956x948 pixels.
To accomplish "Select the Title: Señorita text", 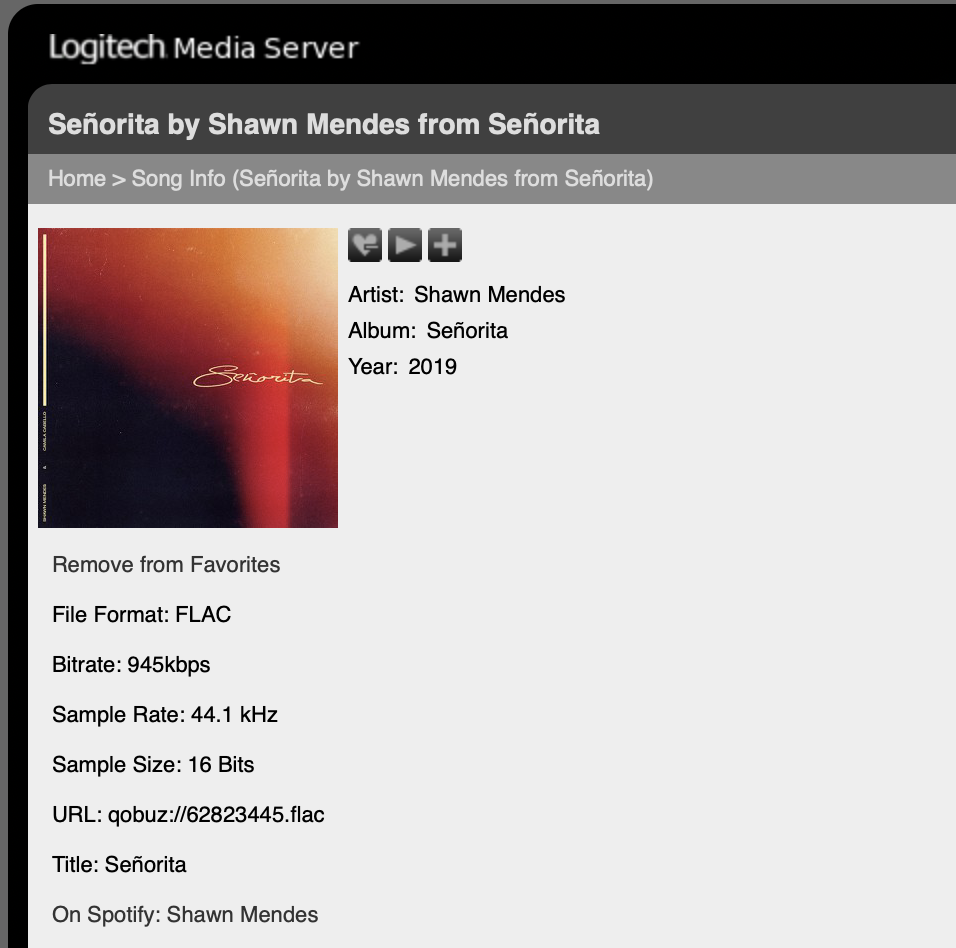I will pos(119,864).
